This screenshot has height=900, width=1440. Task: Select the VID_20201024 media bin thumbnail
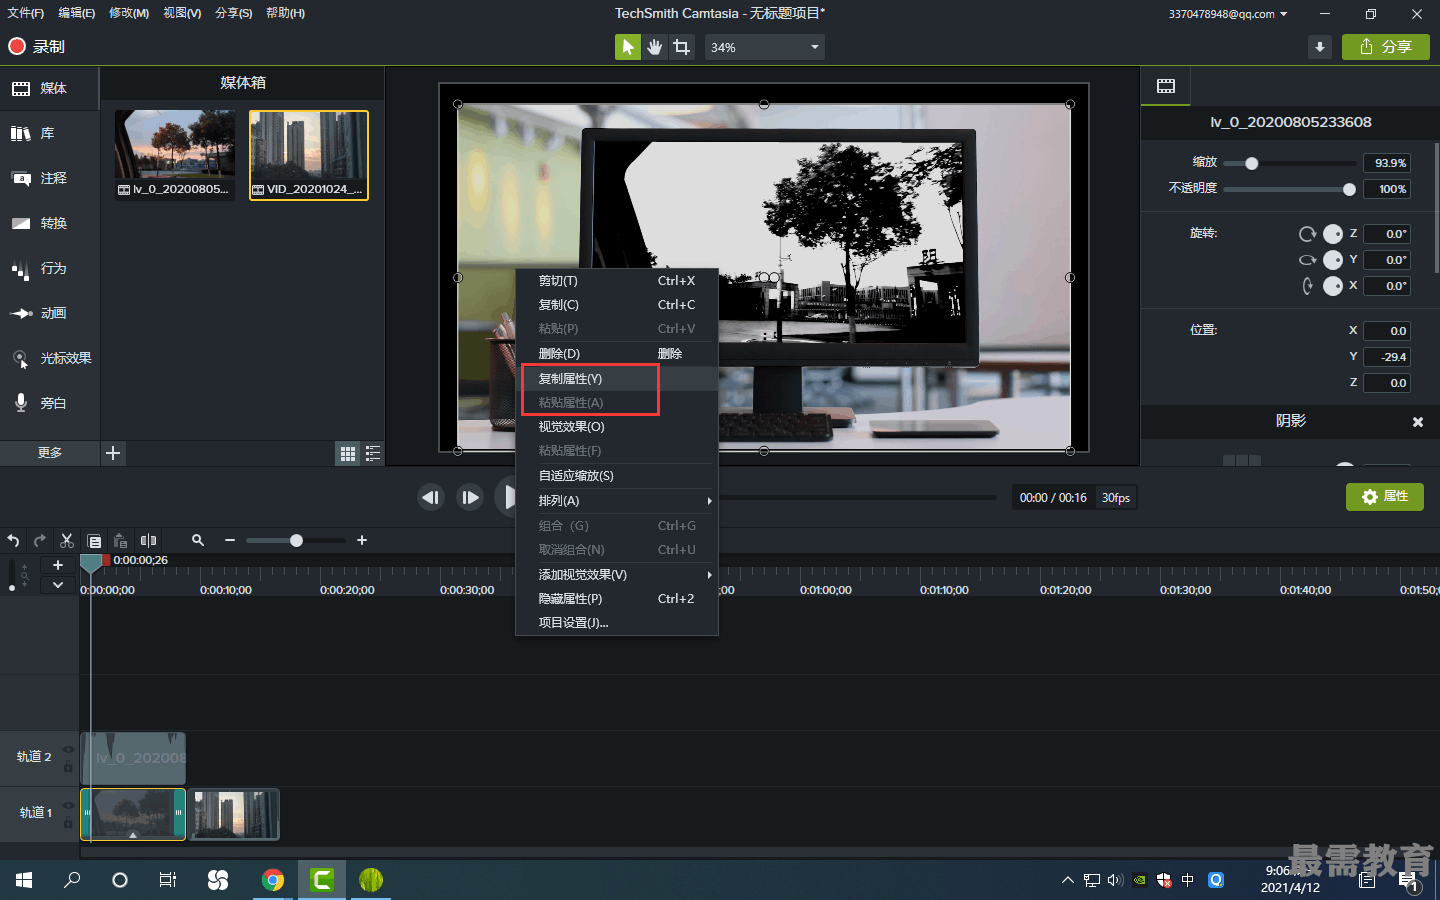click(309, 155)
